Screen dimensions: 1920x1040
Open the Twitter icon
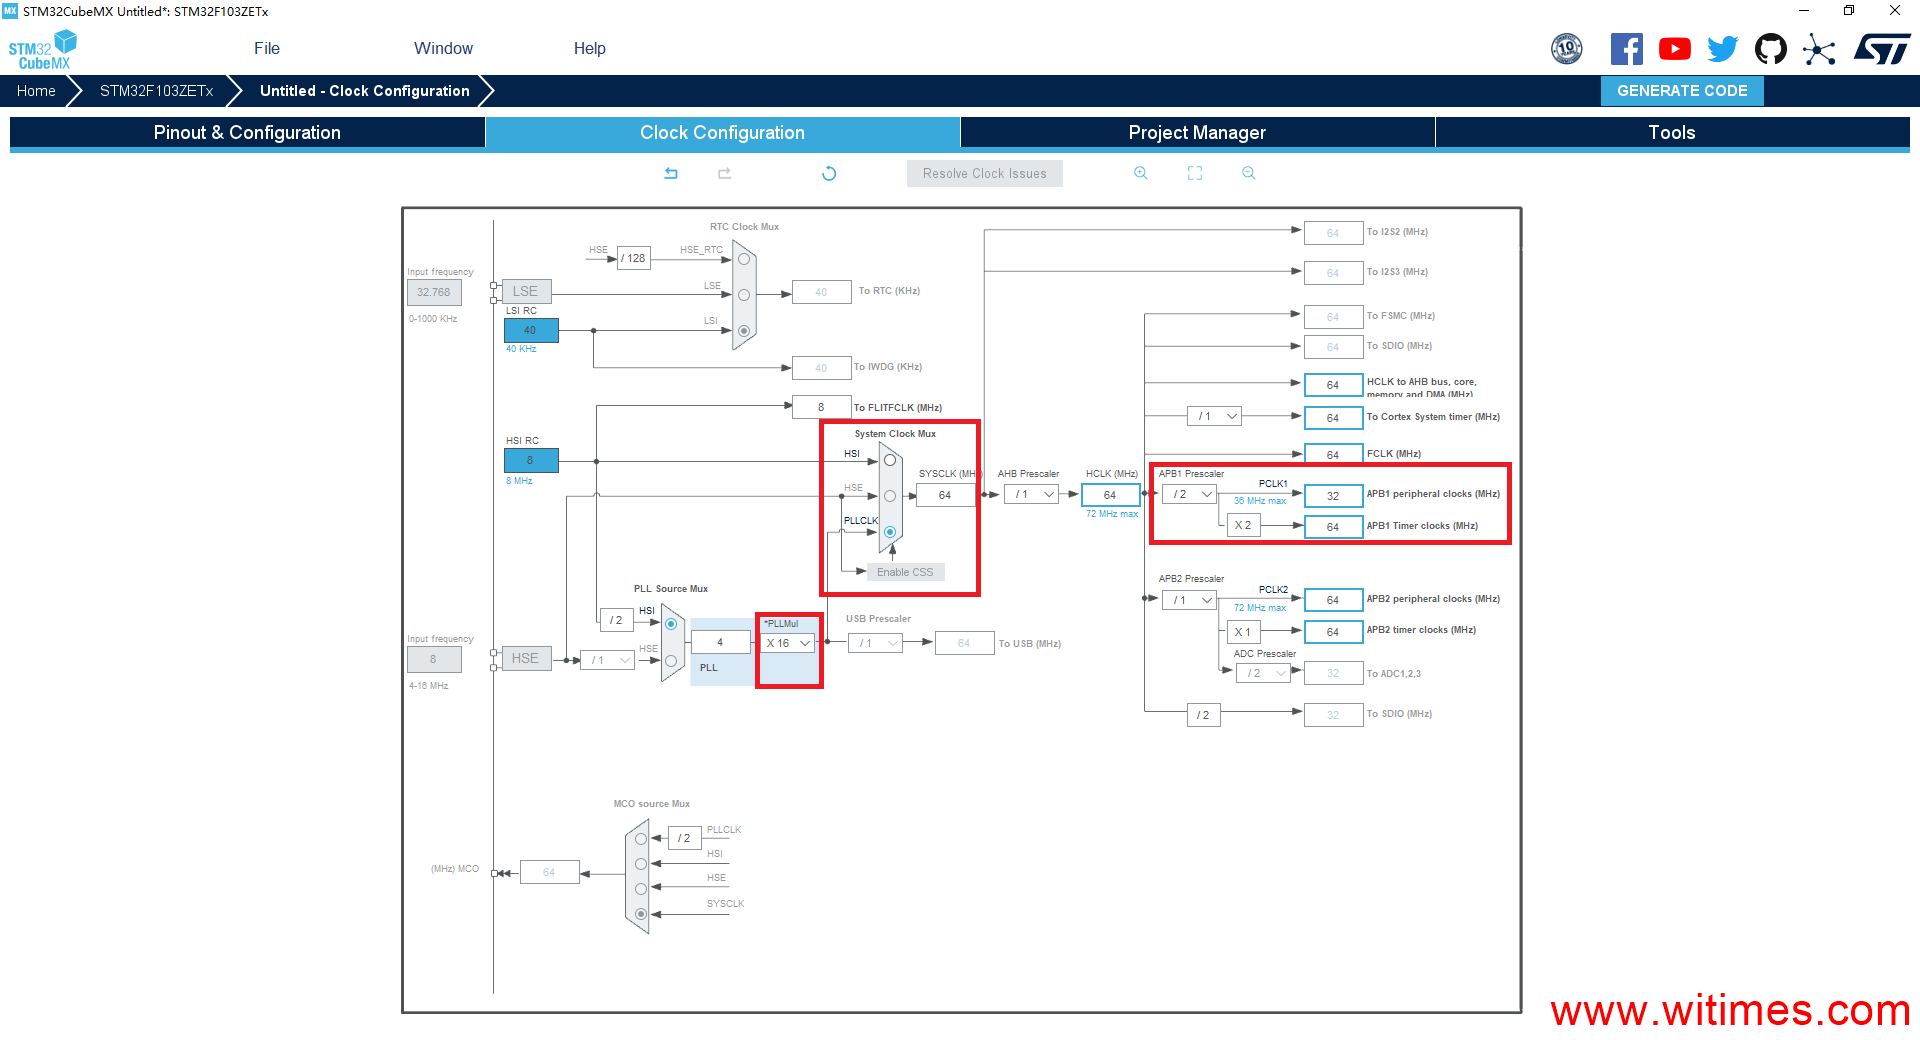[1723, 48]
